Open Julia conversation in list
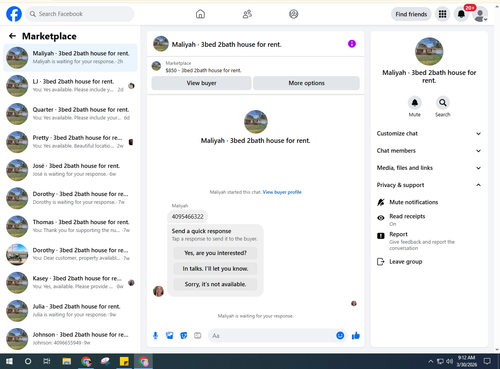This screenshot has width=500, height=369. 70,311
